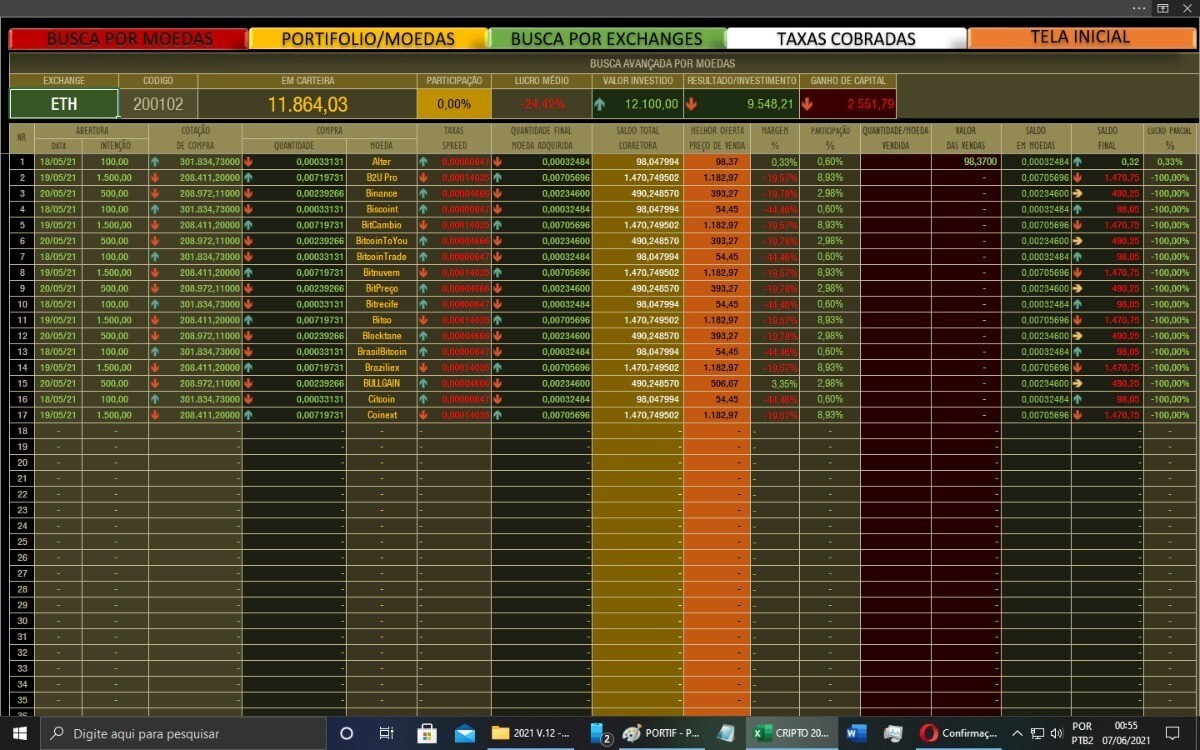Open the Word icon in taskbar
1200x750 pixels.
click(856, 733)
